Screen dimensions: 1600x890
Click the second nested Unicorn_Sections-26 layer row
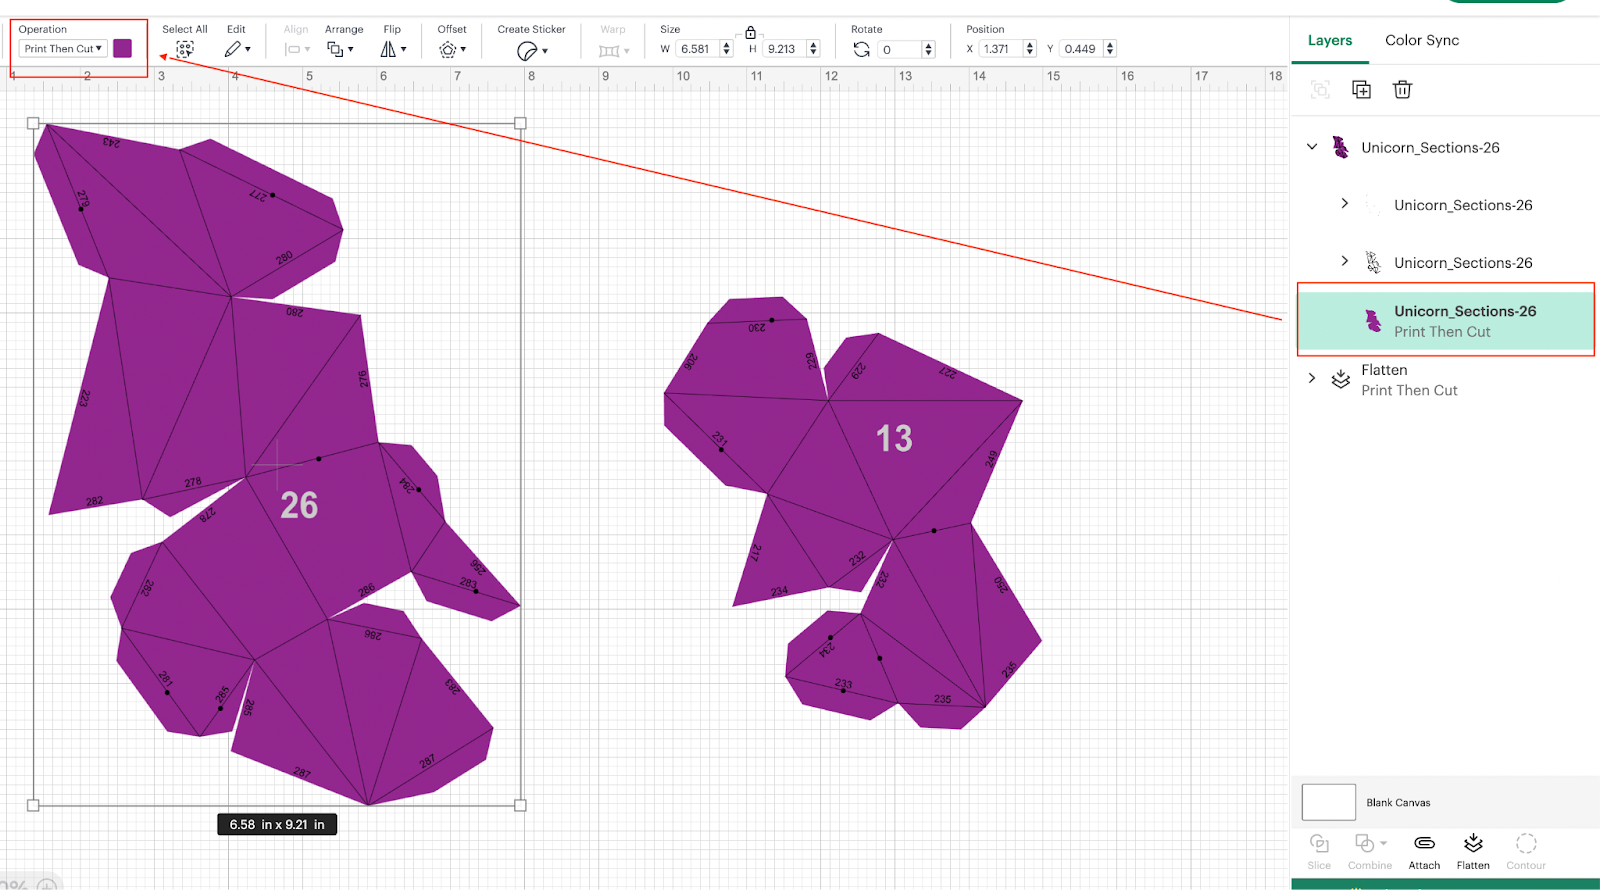pos(1446,262)
